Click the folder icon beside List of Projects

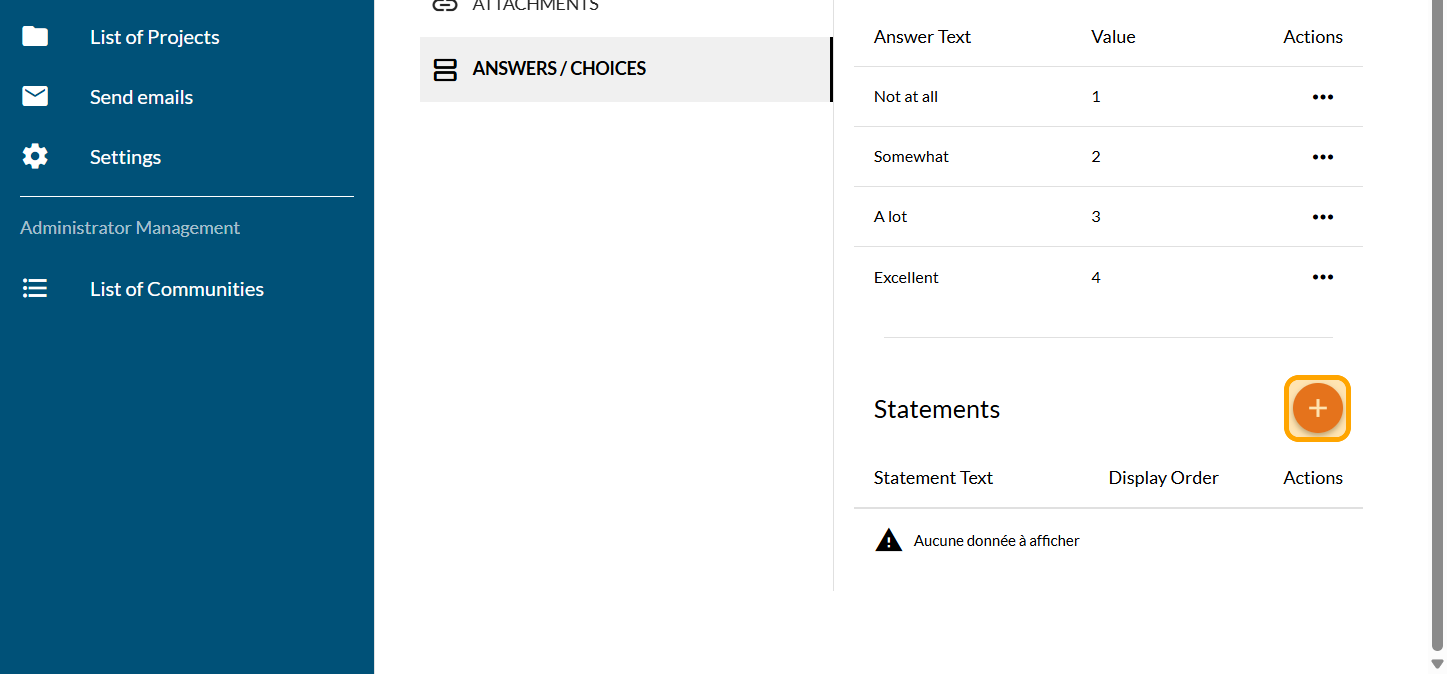click(x=35, y=37)
